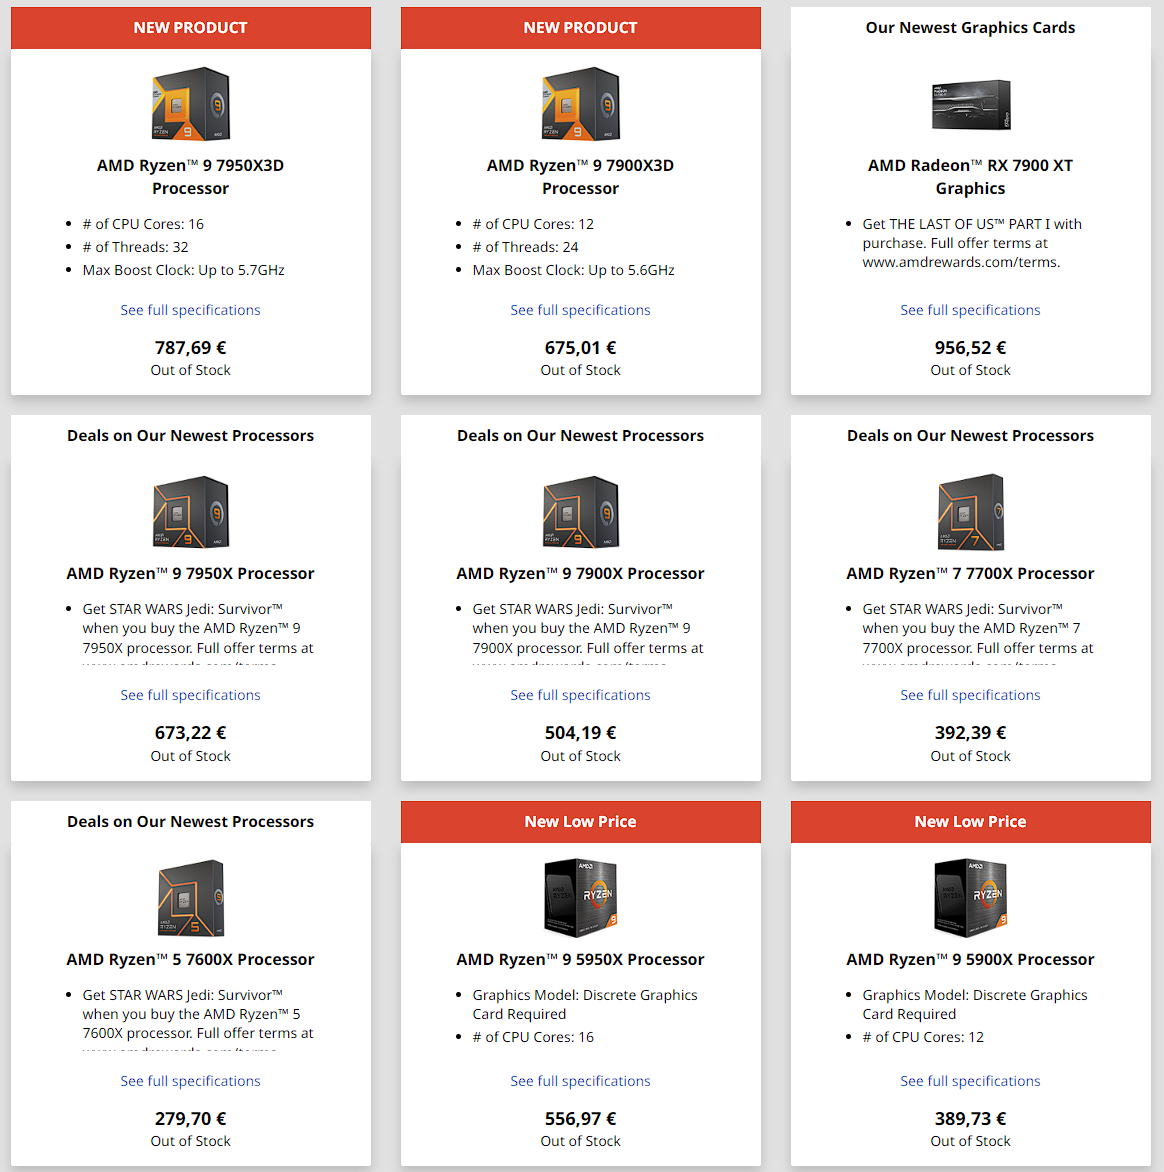Screen dimensions: 1164x1172
Task: Click the New Low Price banner above Ryzen 9 5900X
Action: (x=970, y=821)
